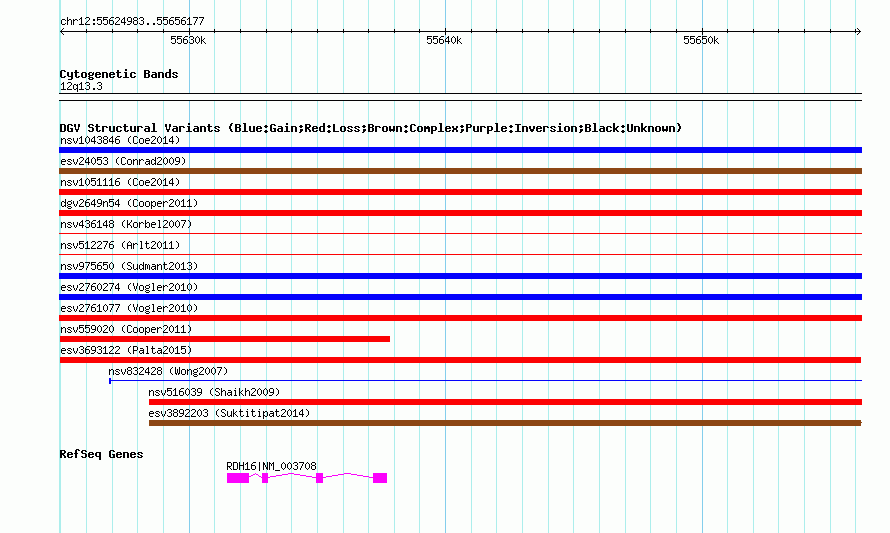Click the brown esv3892203 variant bar
Image resolution: width=890 pixels, height=533 pixels.
click(x=505, y=423)
